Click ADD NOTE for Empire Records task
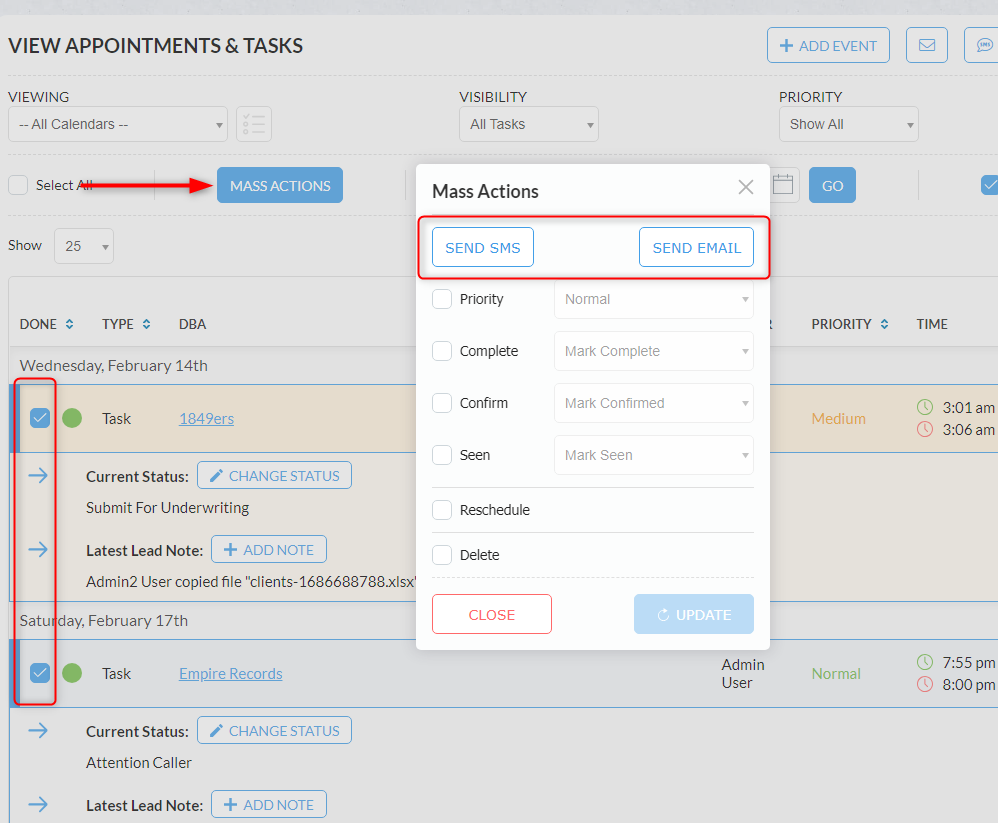Screen dimensions: 998x823 tap(269, 805)
